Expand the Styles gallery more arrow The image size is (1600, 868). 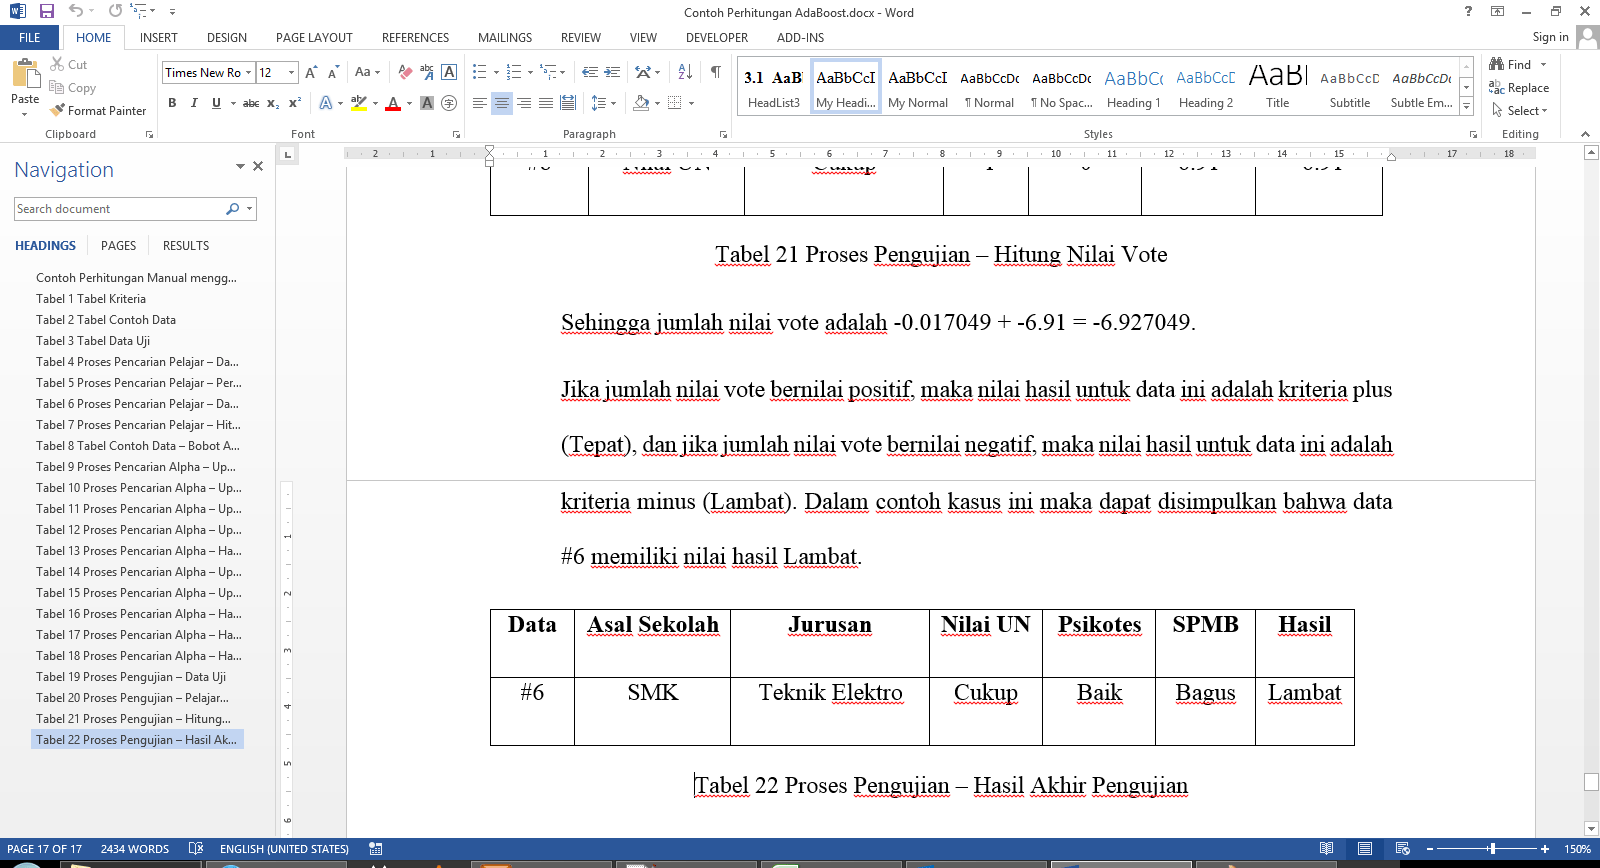(1467, 107)
